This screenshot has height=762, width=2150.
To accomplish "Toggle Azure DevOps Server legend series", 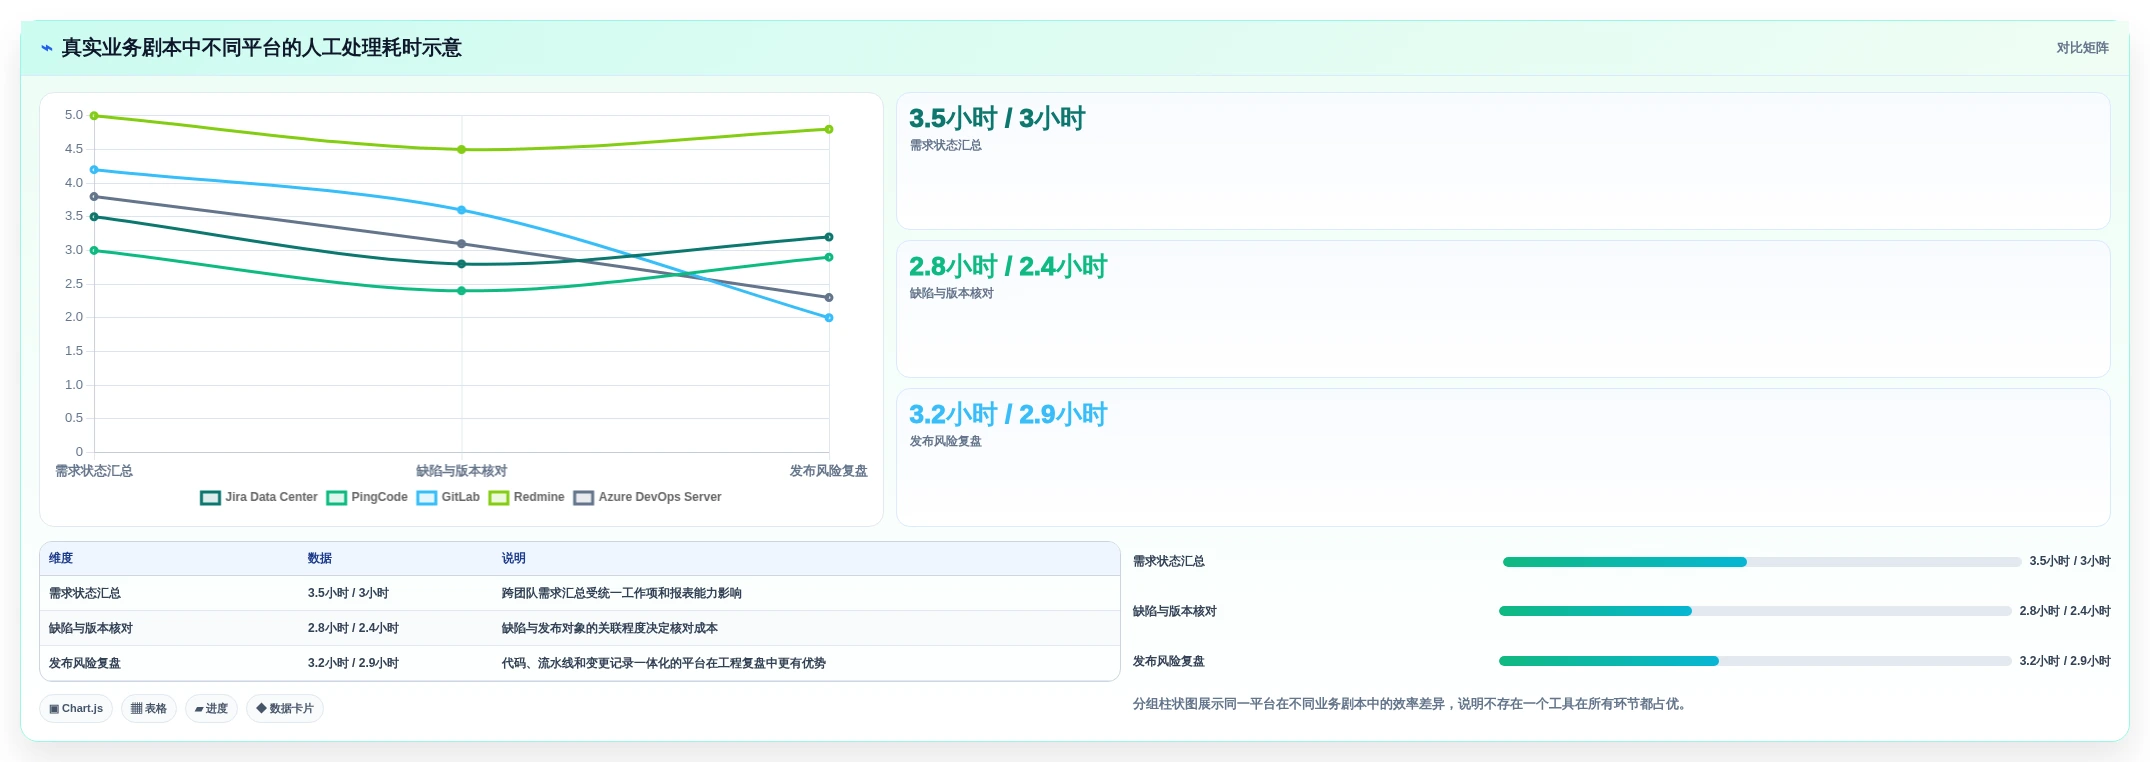I will pos(648,497).
